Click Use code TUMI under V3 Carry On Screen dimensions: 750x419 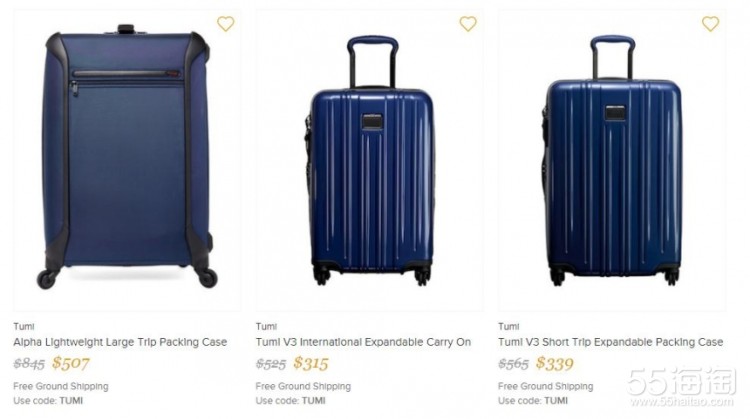point(290,400)
